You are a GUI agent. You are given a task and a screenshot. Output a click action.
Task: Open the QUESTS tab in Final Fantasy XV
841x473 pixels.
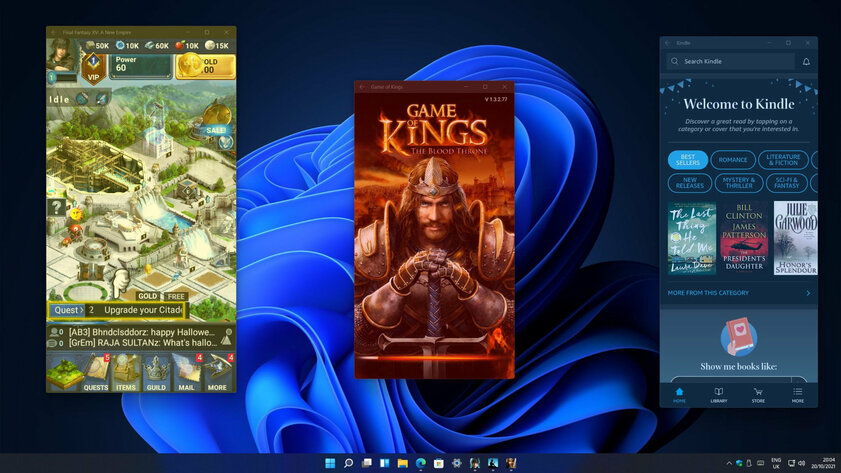coord(95,373)
